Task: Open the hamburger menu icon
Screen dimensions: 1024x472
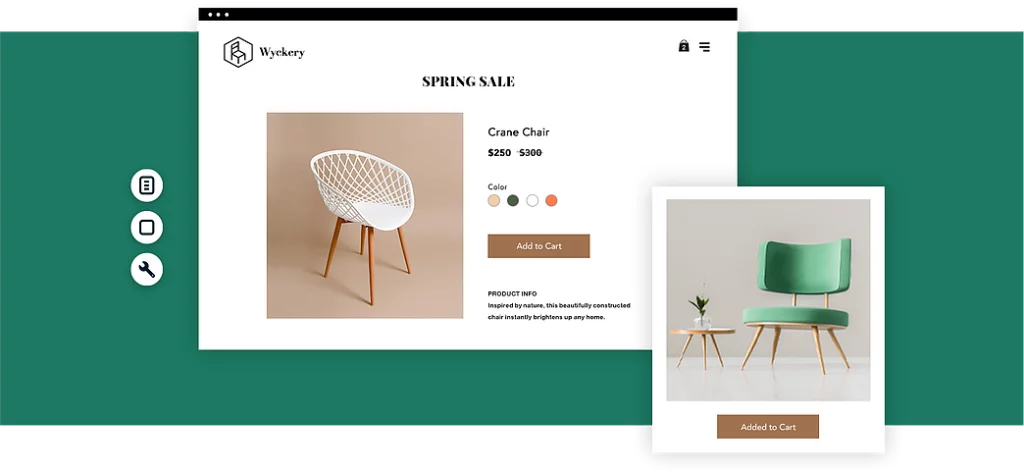Action: pos(705,46)
